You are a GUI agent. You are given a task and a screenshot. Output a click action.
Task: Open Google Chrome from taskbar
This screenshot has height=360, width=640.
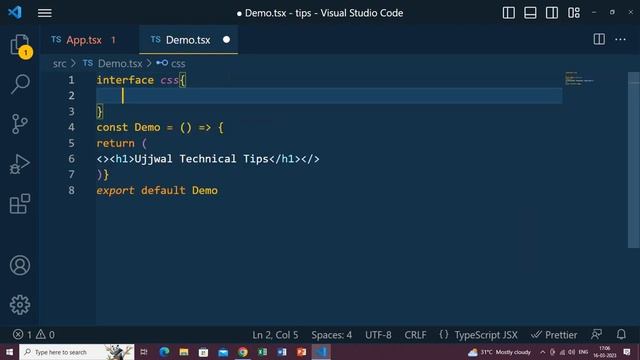tap(243, 352)
